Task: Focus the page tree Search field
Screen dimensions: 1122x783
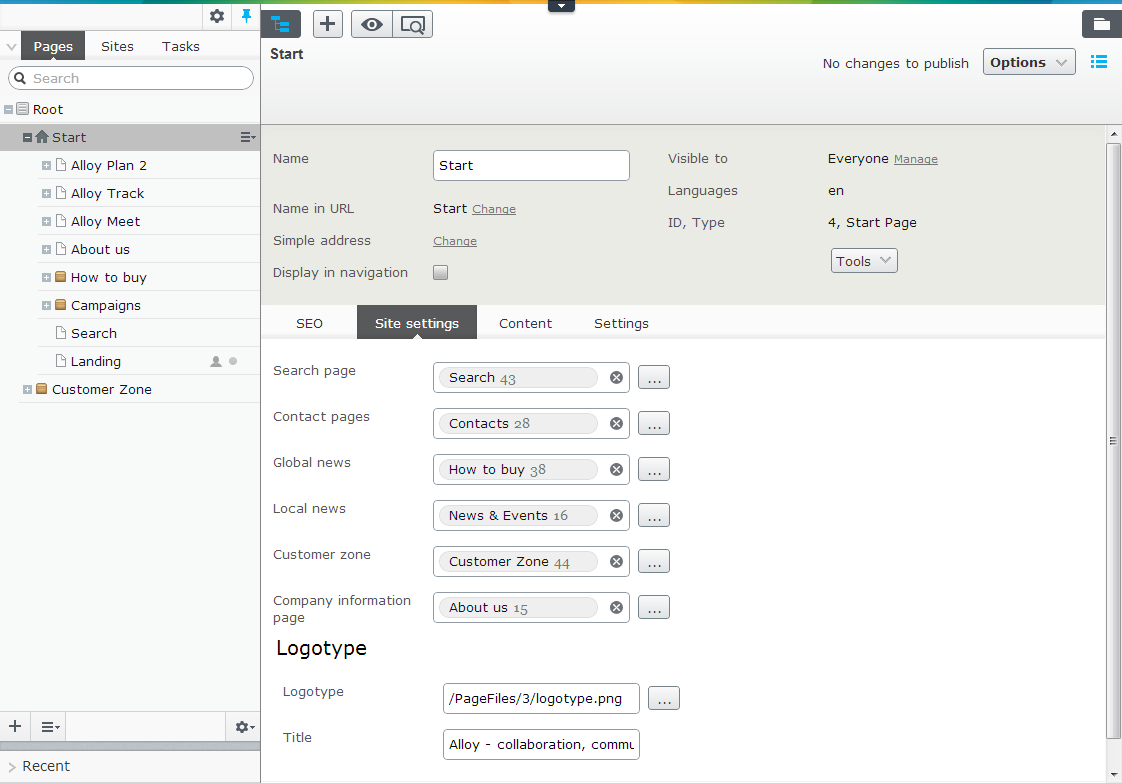Action: [131, 78]
